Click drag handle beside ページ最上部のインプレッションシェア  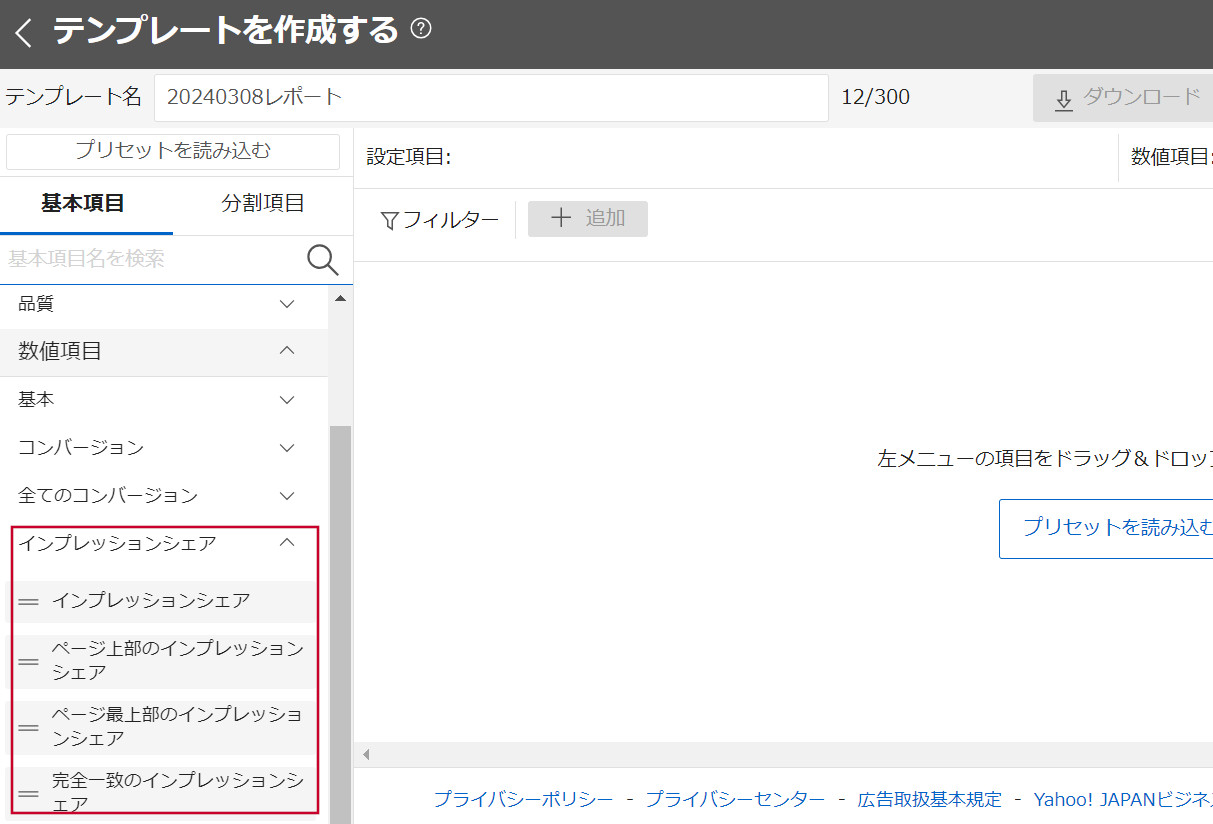(29, 727)
